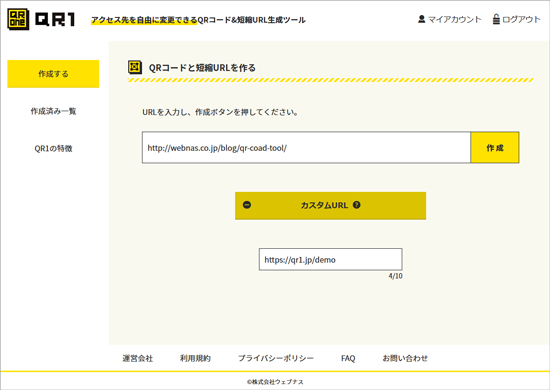Click the 4/10 character counter
550x390 pixels.
[x=395, y=276]
